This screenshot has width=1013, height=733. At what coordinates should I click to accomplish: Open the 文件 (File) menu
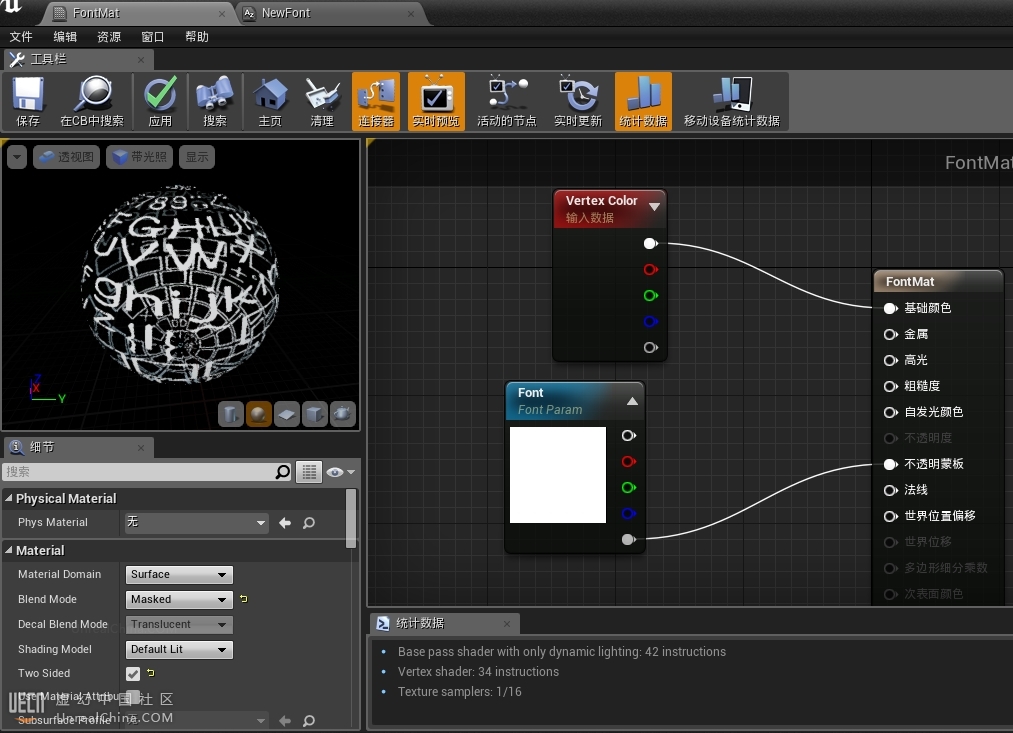(x=21, y=37)
